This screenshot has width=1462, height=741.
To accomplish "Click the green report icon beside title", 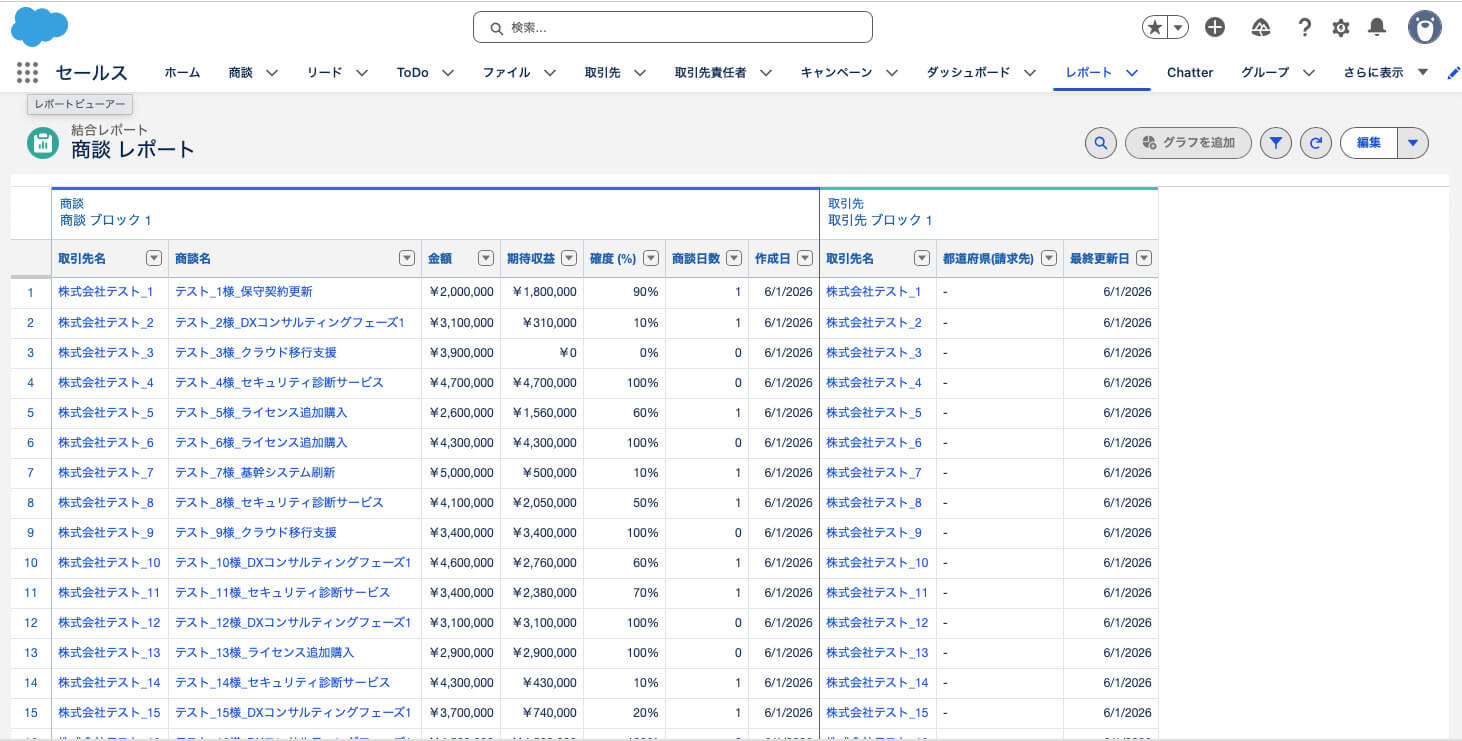I will point(43,143).
